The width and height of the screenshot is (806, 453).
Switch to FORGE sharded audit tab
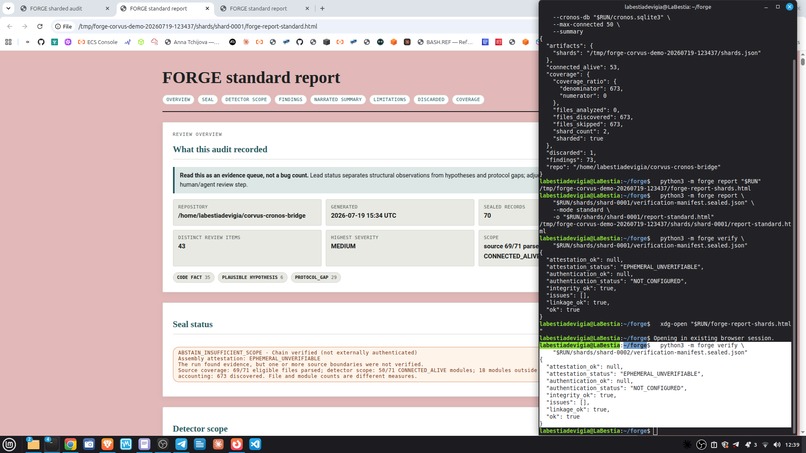click(x=65, y=8)
